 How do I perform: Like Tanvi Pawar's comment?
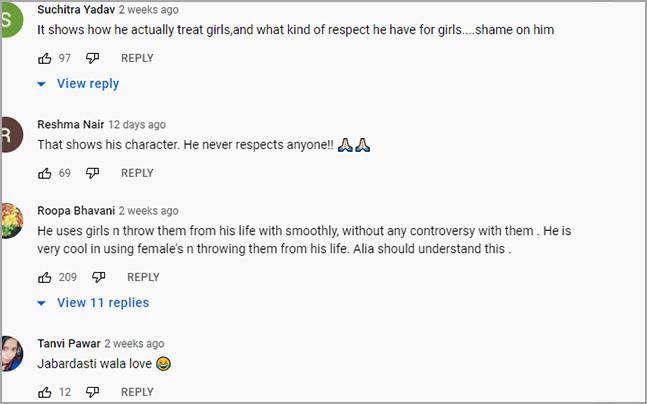(45, 393)
